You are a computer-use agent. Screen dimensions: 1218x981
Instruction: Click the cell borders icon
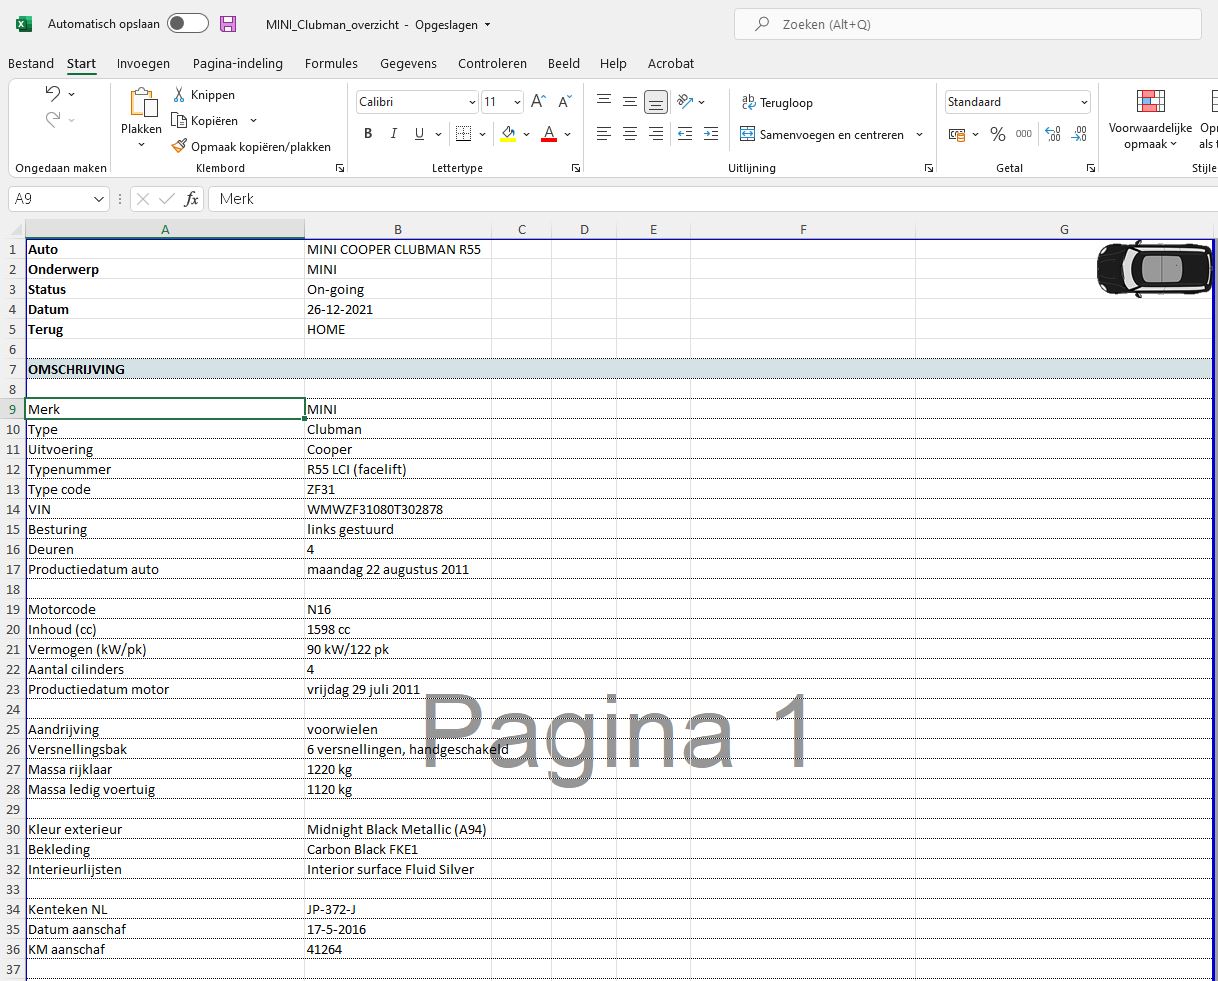click(463, 134)
